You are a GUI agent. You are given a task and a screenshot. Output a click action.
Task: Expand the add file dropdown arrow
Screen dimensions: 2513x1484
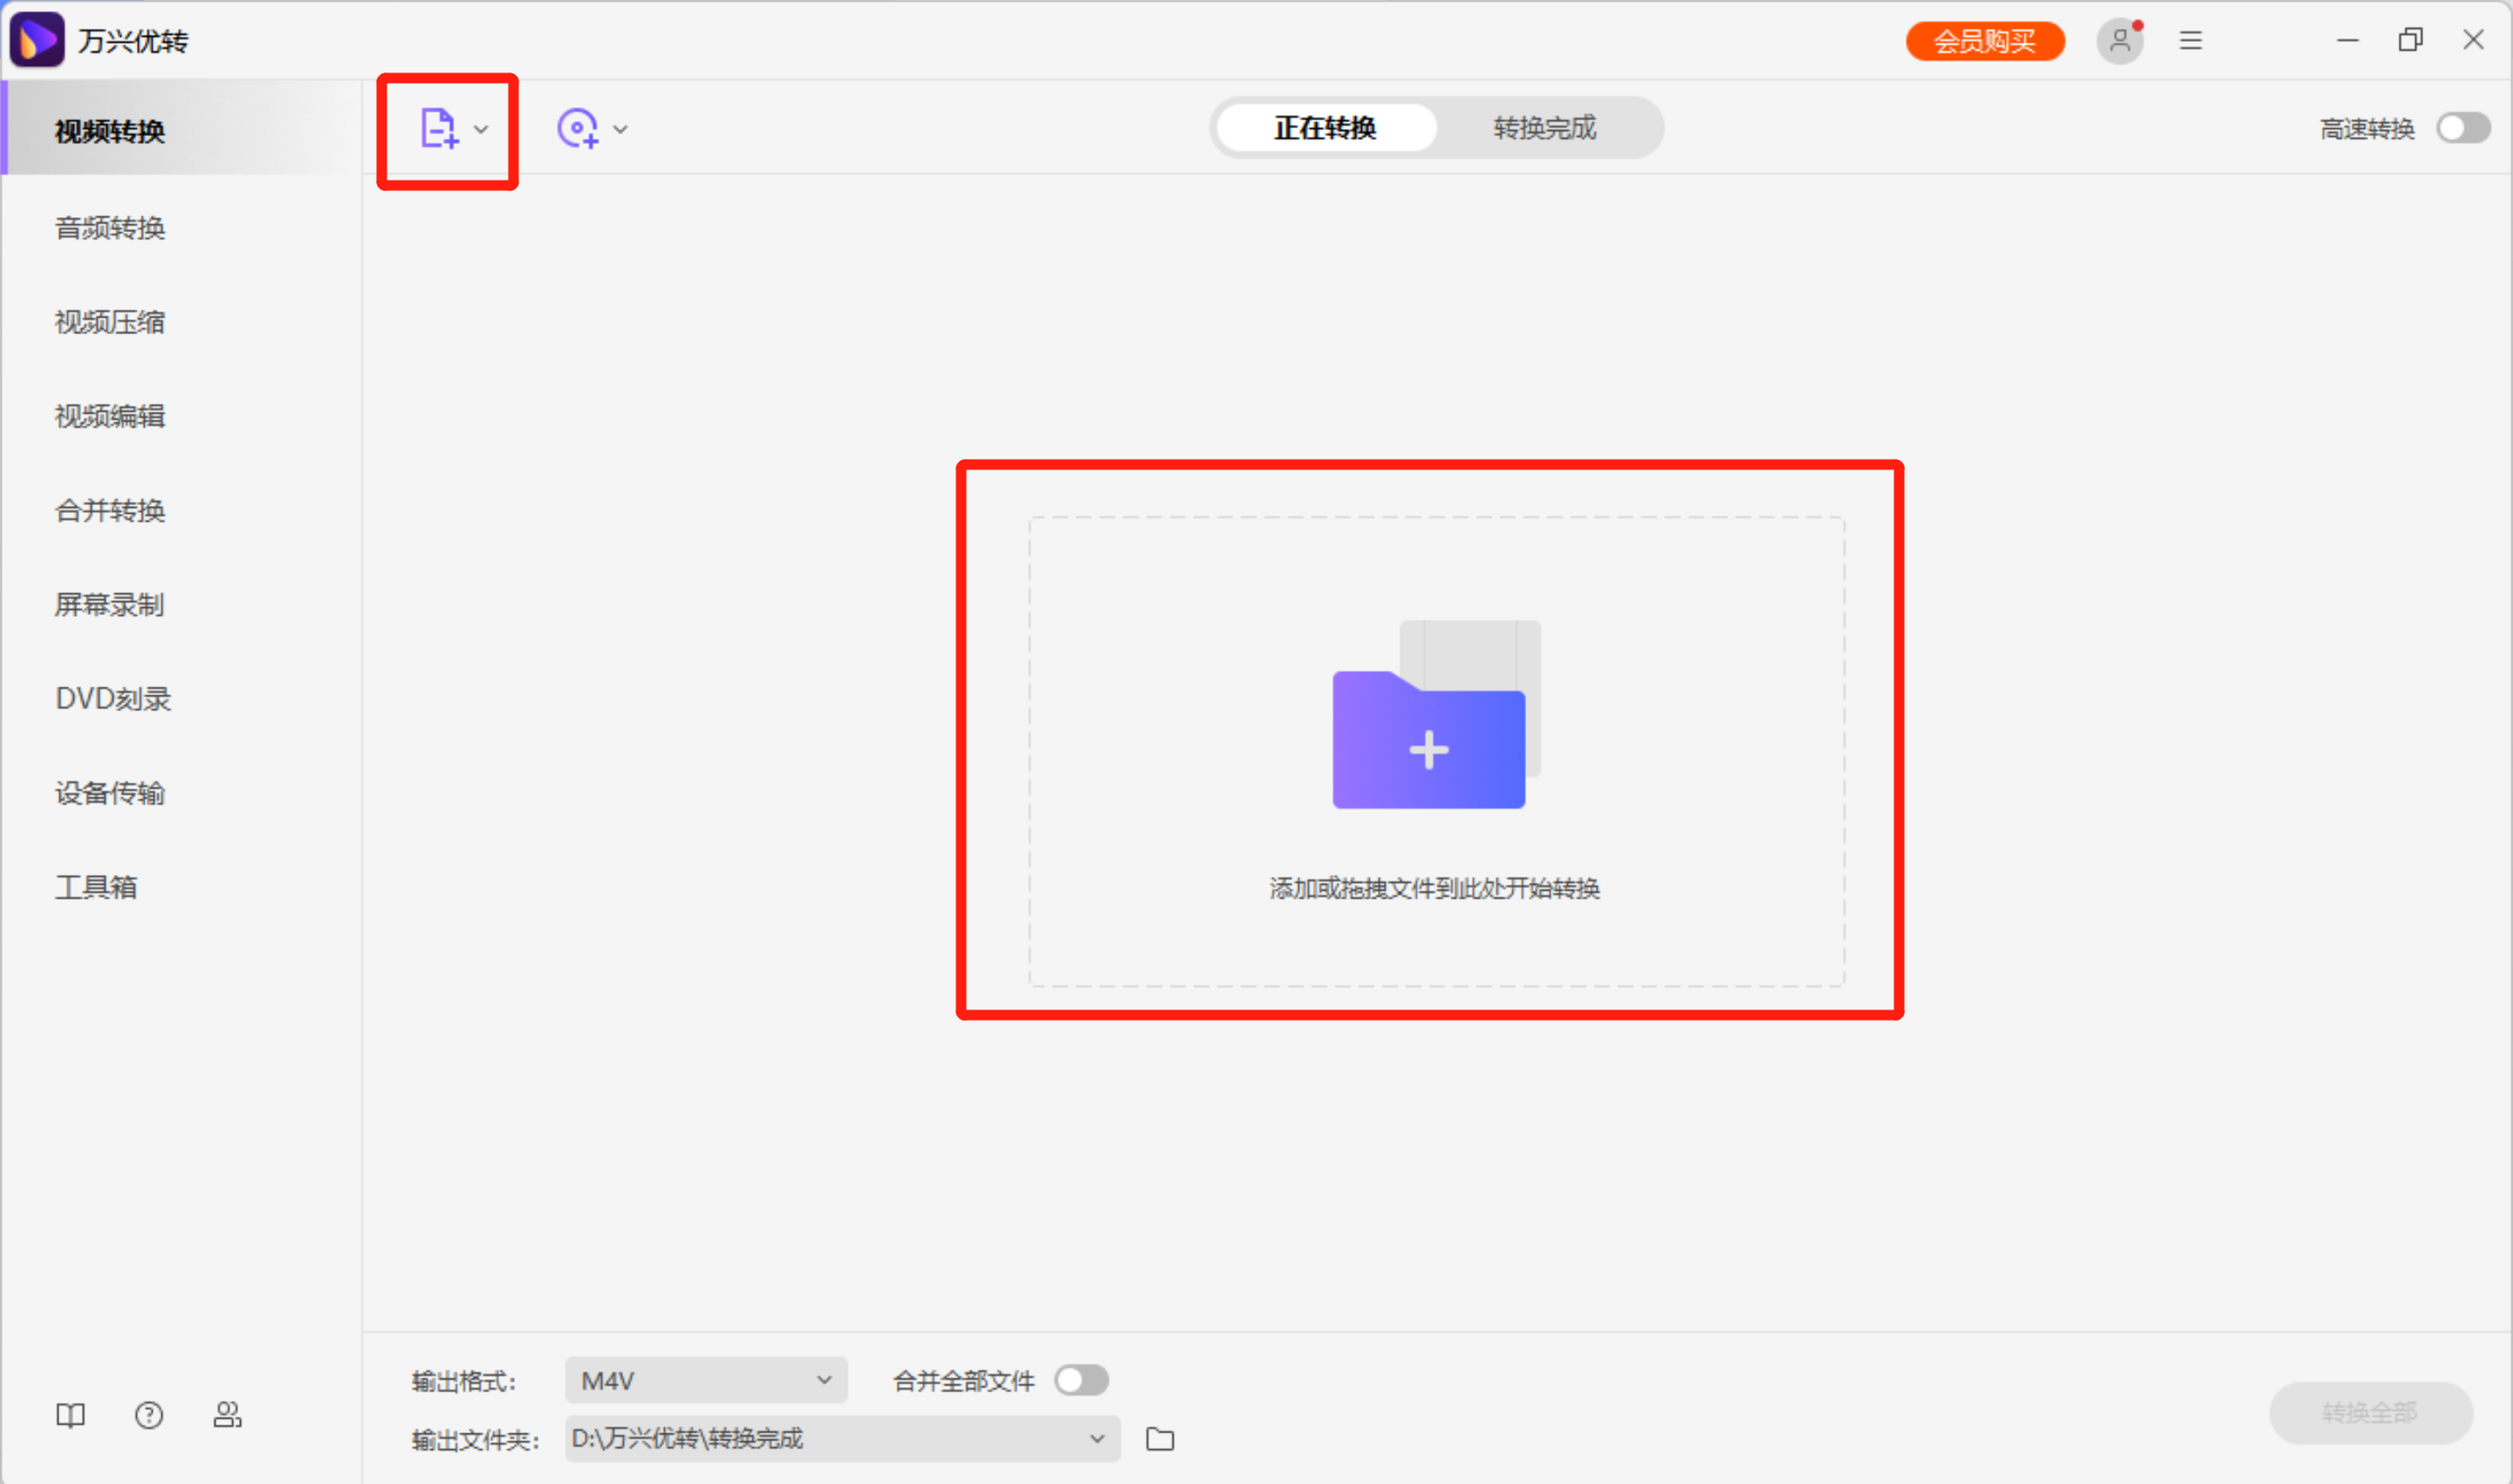tap(482, 129)
